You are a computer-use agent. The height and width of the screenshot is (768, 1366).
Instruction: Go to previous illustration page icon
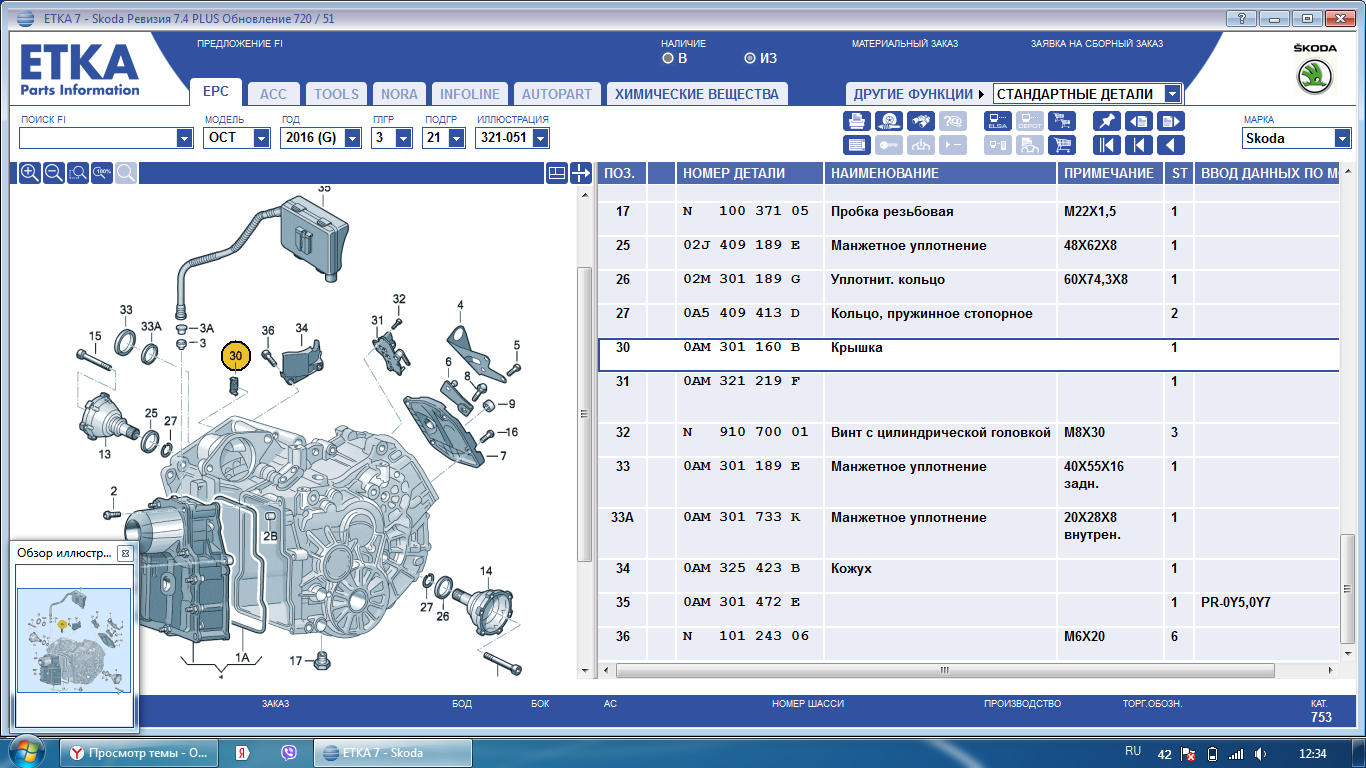point(1139,121)
